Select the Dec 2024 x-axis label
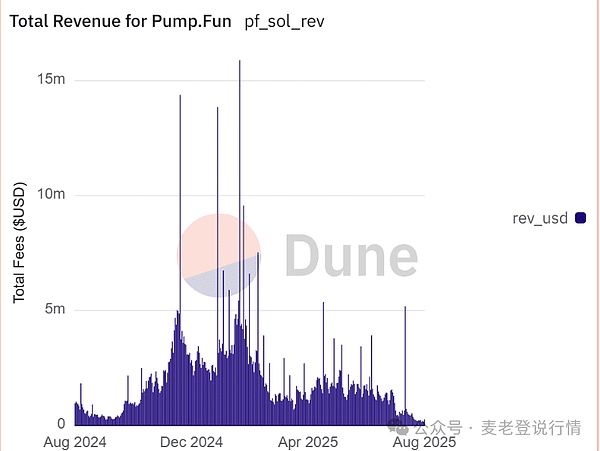The height and width of the screenshot is (451, 600). [x=190, y=441]
